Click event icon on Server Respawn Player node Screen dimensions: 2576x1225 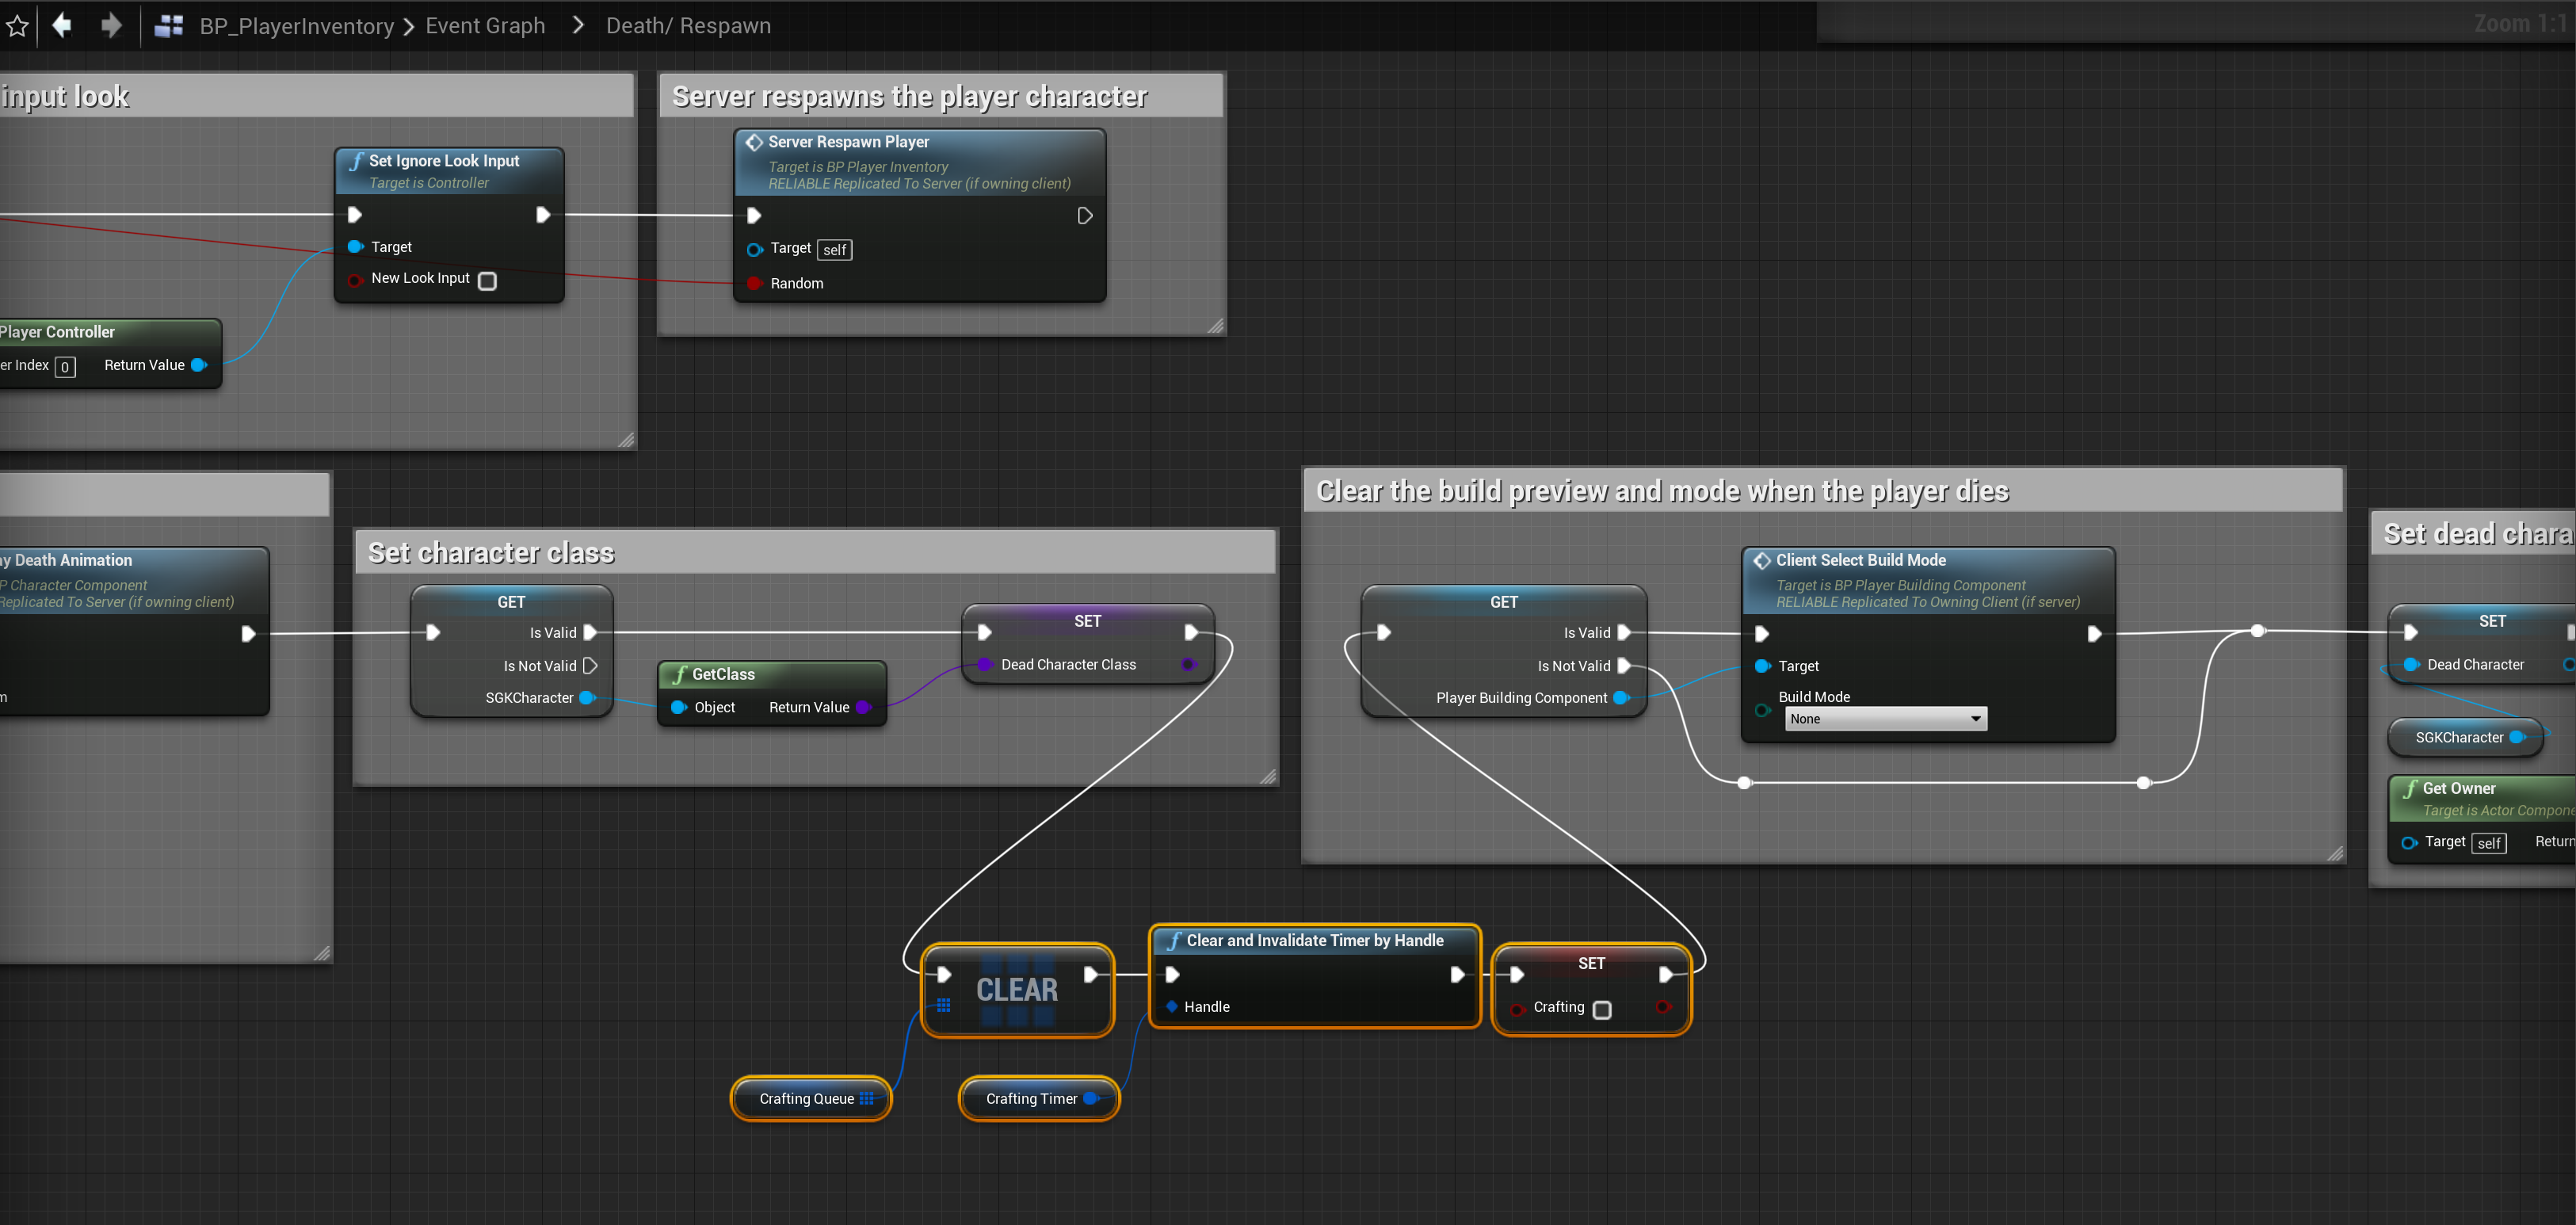[x=754, y=142]
